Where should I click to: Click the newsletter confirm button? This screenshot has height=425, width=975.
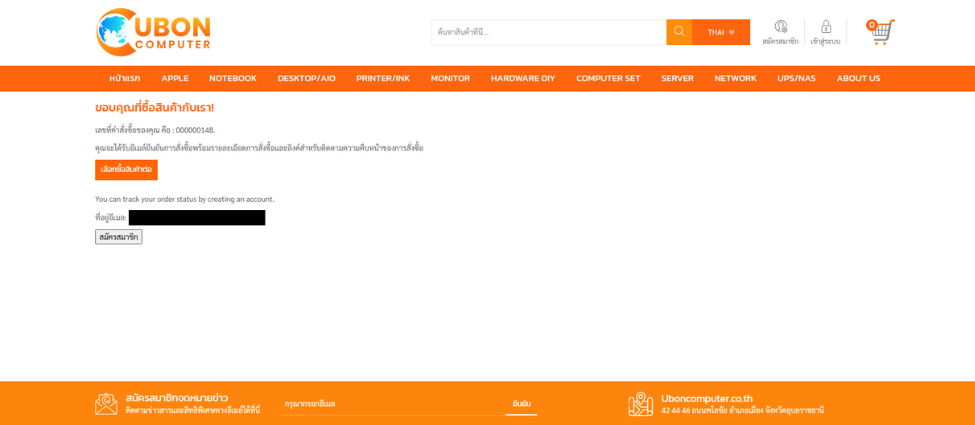(x=521, y=404)
